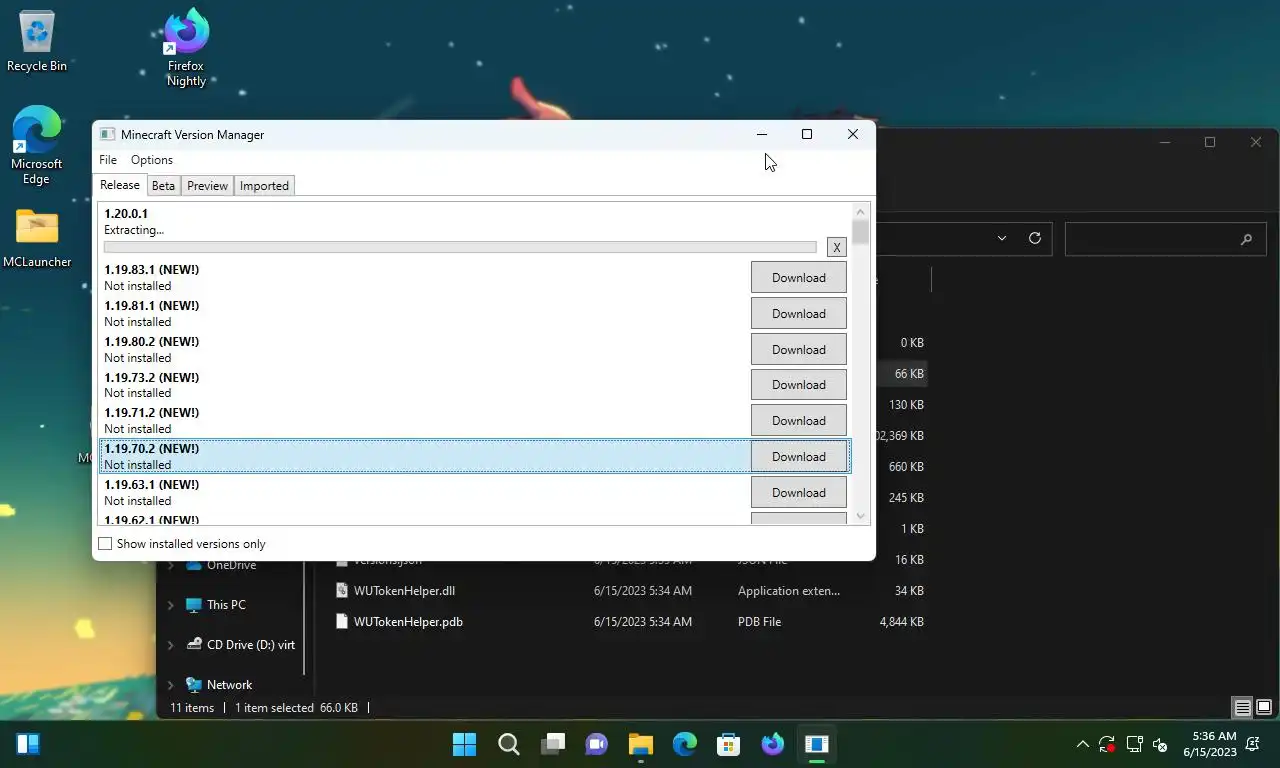Switch to the Beta tab

(163, 186)
